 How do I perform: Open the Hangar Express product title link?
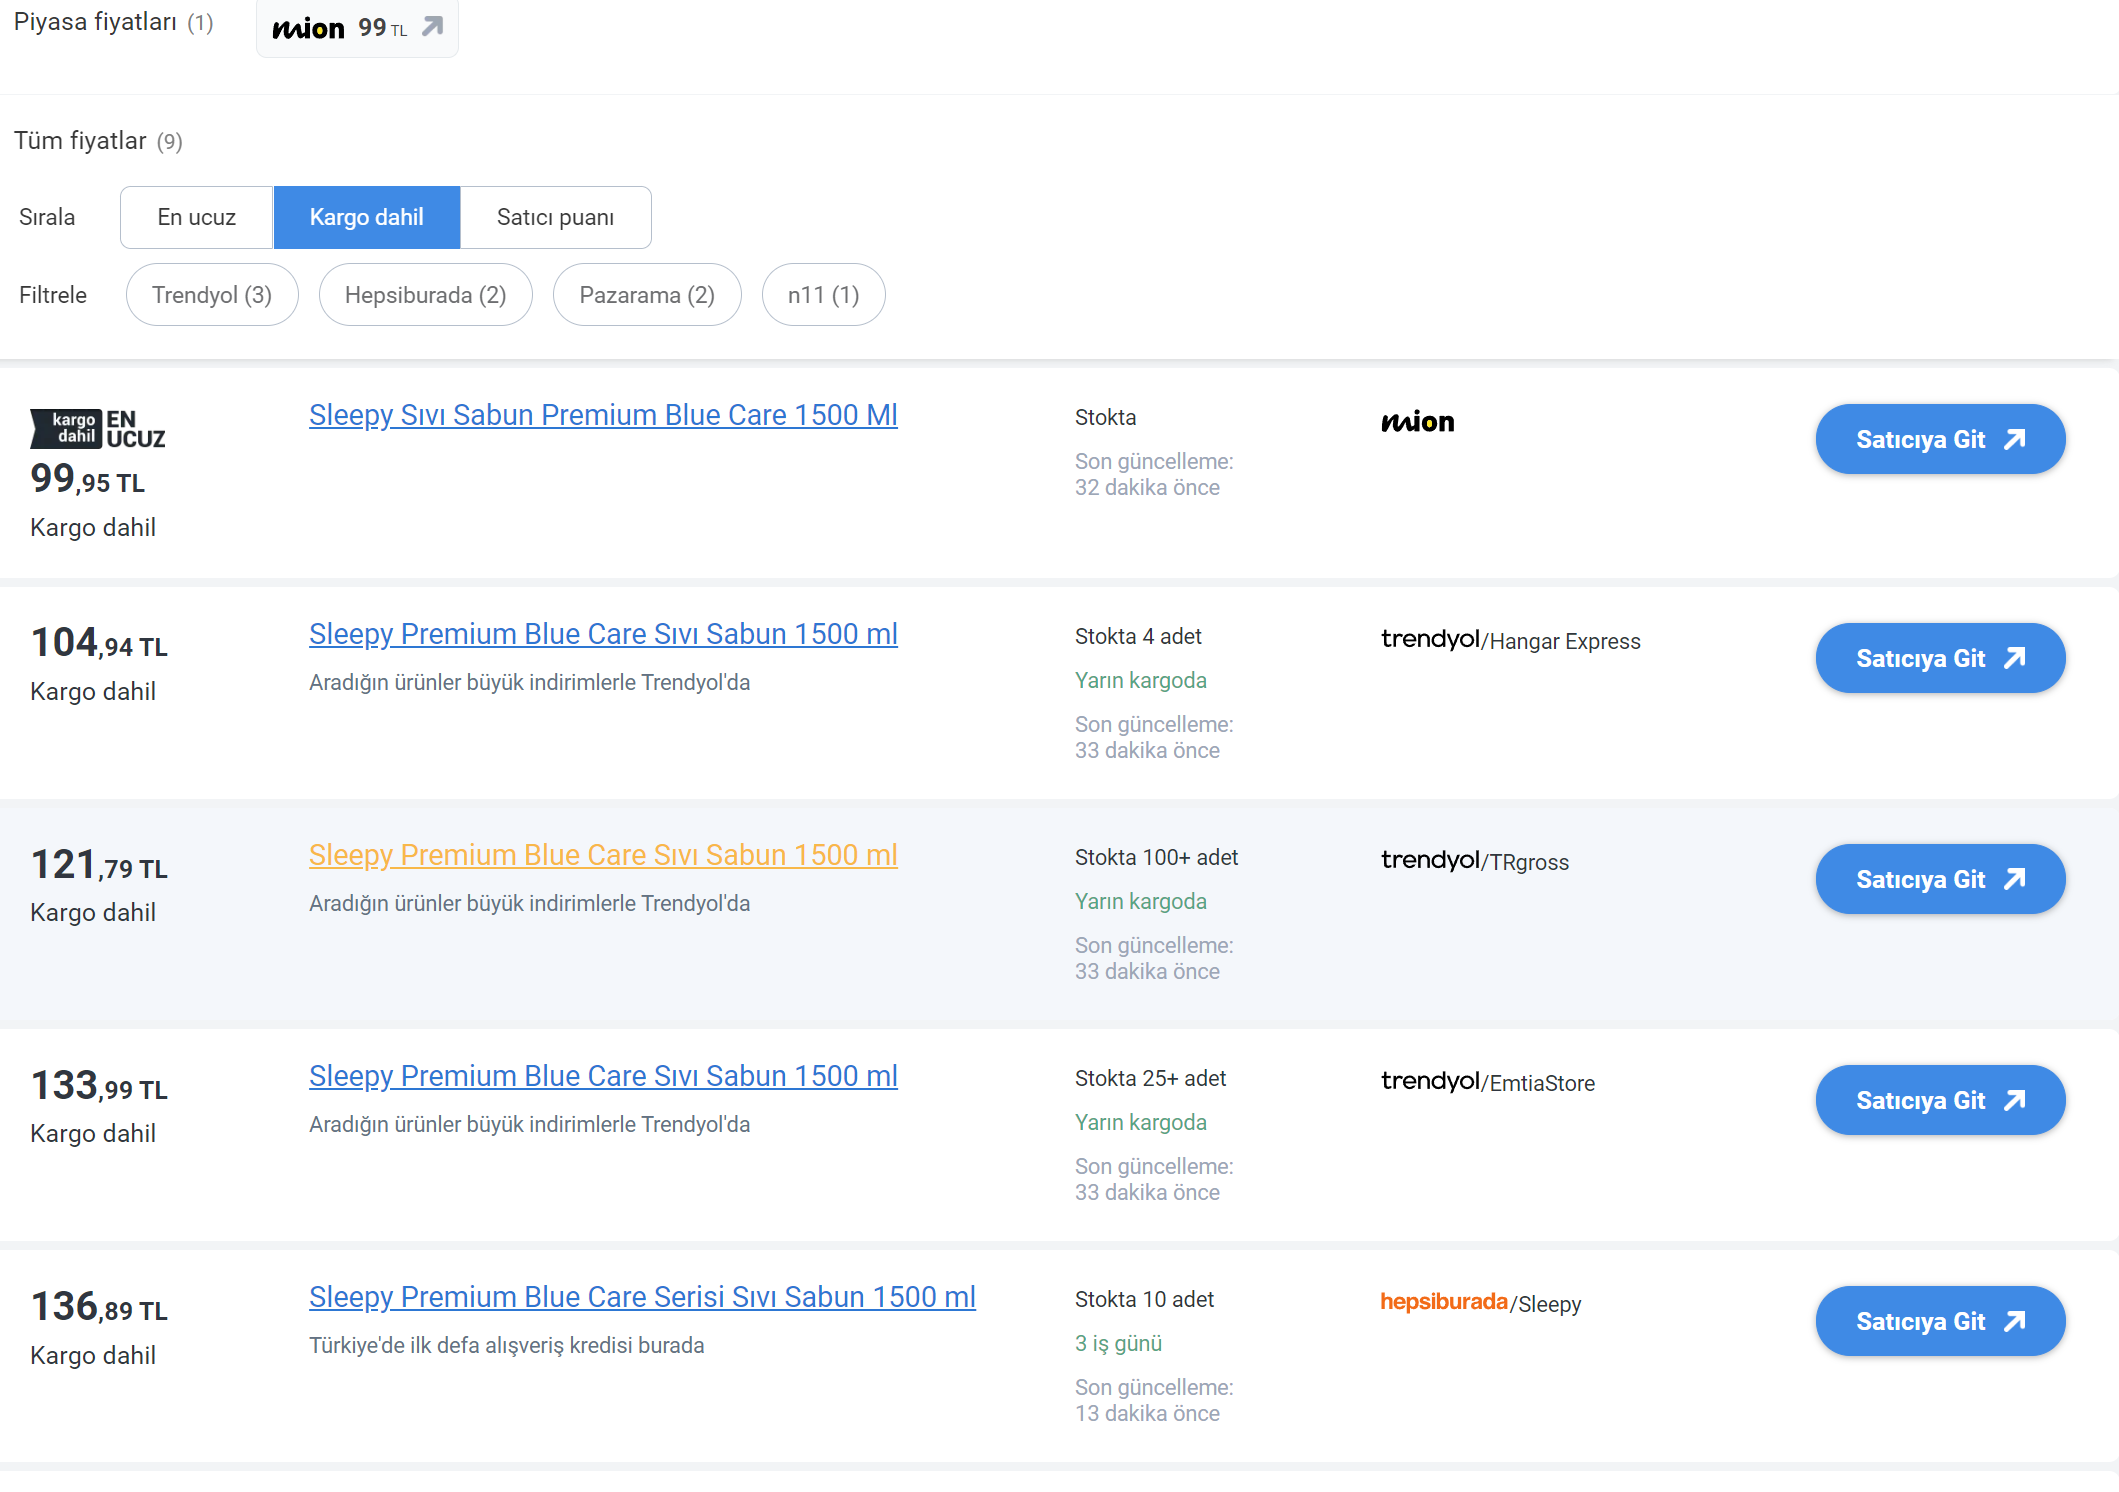pyautogui.click(x=603, y=634)
